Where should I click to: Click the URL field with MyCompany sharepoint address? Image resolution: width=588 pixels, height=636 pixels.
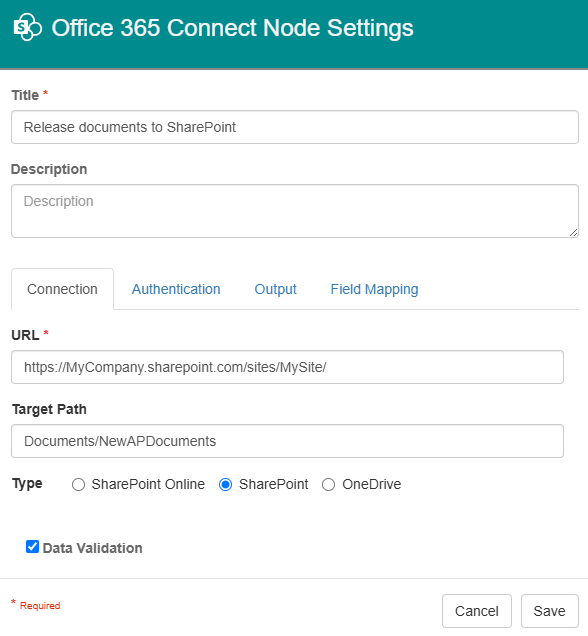tap(288, 367)
